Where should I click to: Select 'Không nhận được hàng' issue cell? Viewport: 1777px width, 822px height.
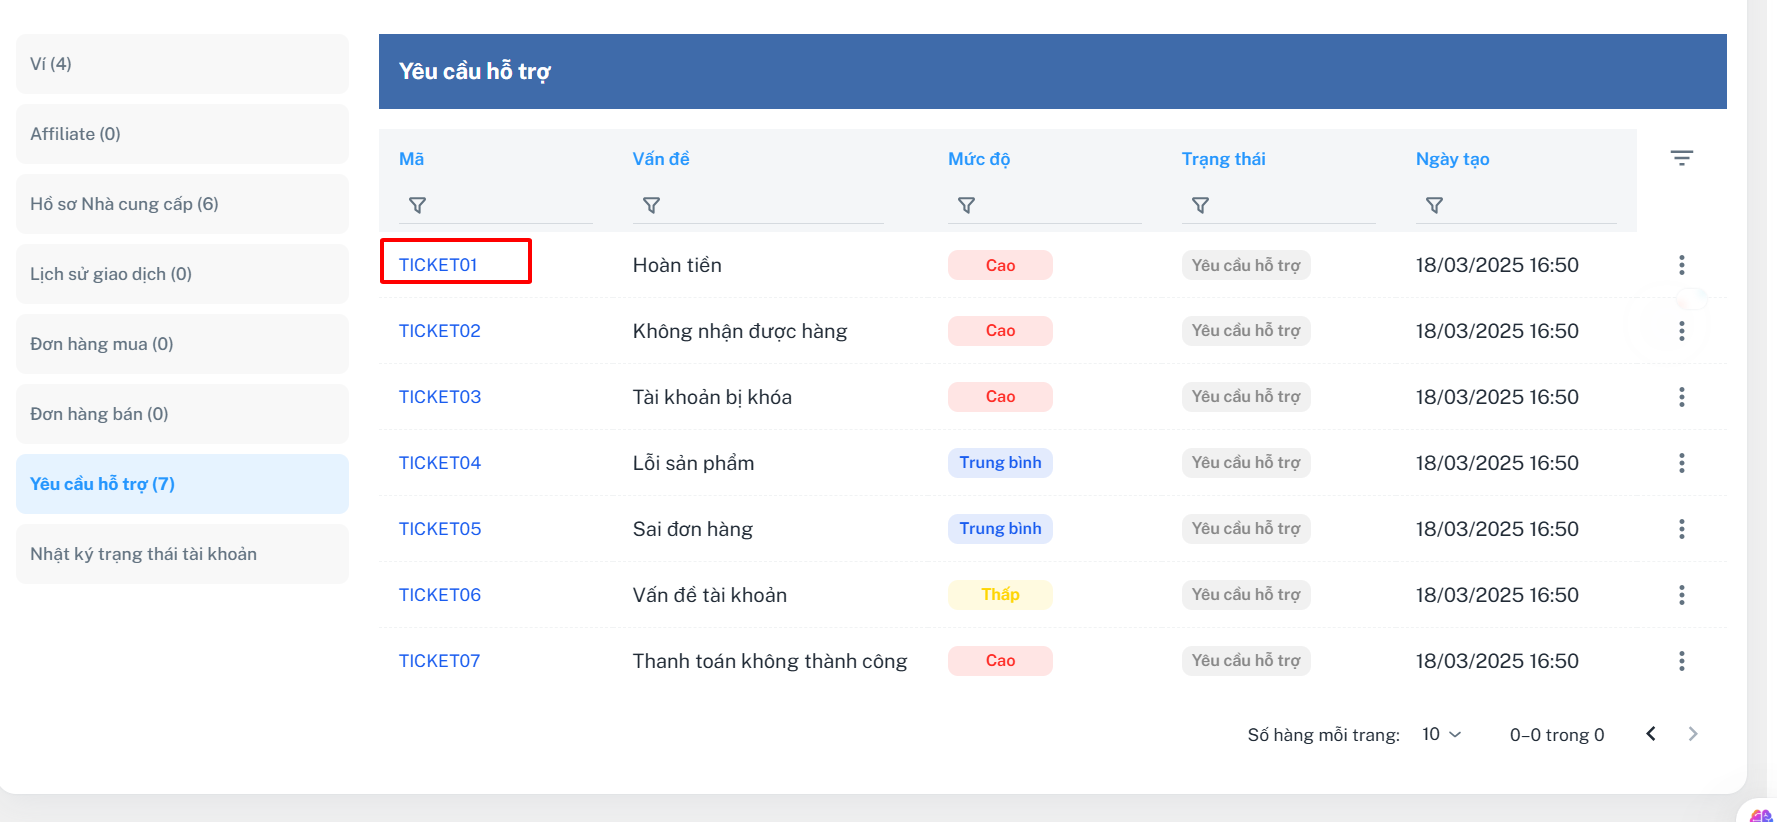[x=740, y=331]
